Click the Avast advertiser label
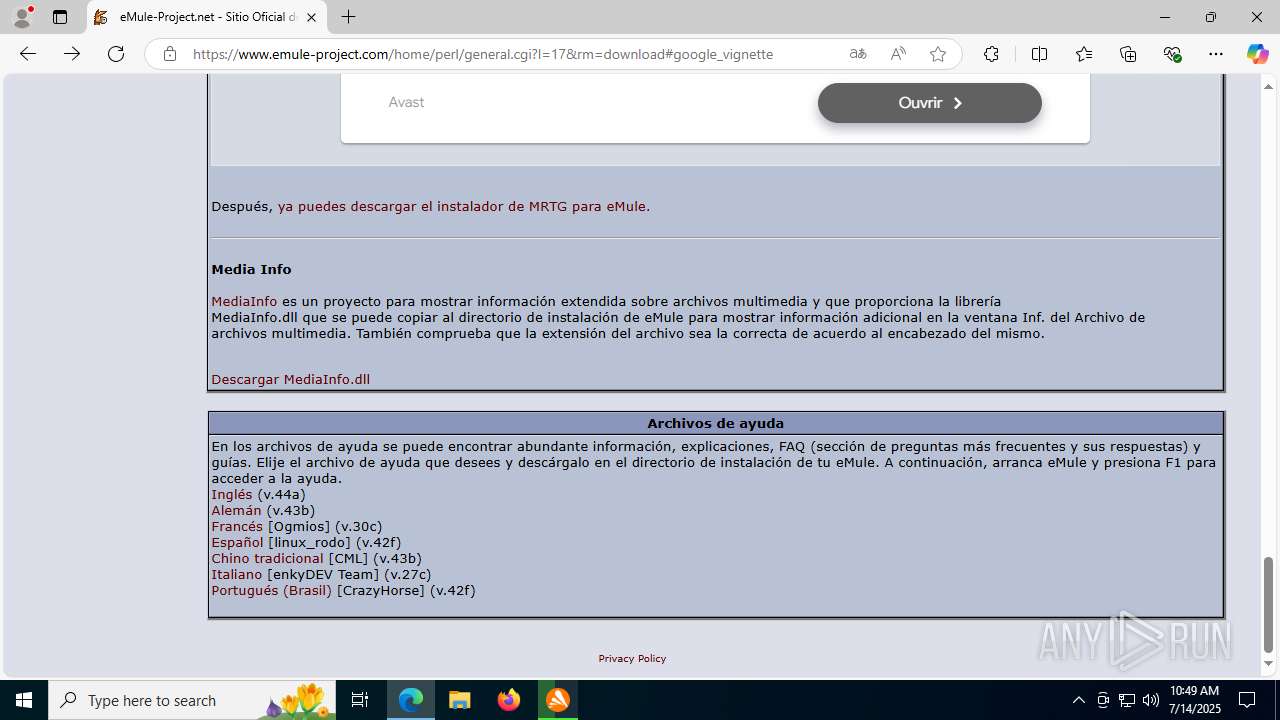The image size is (1280, 720). 406,102
